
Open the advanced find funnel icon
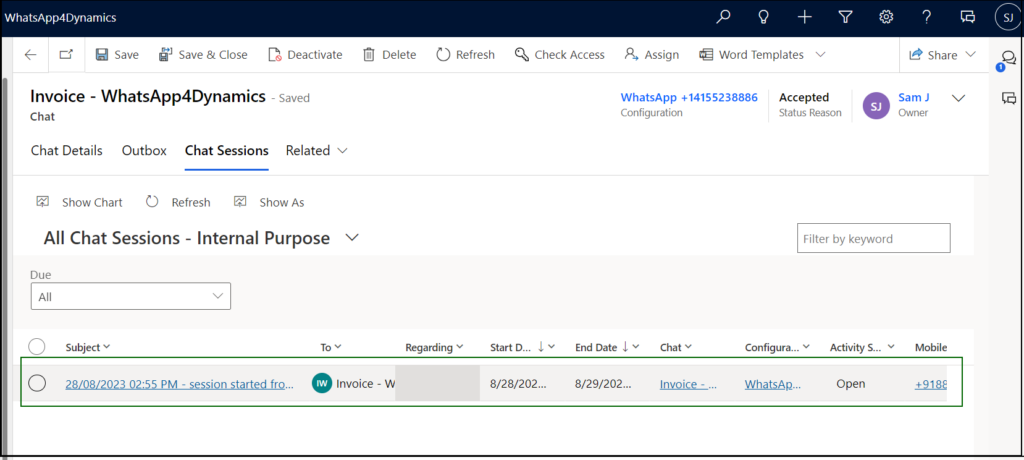(x=845, y=18)
